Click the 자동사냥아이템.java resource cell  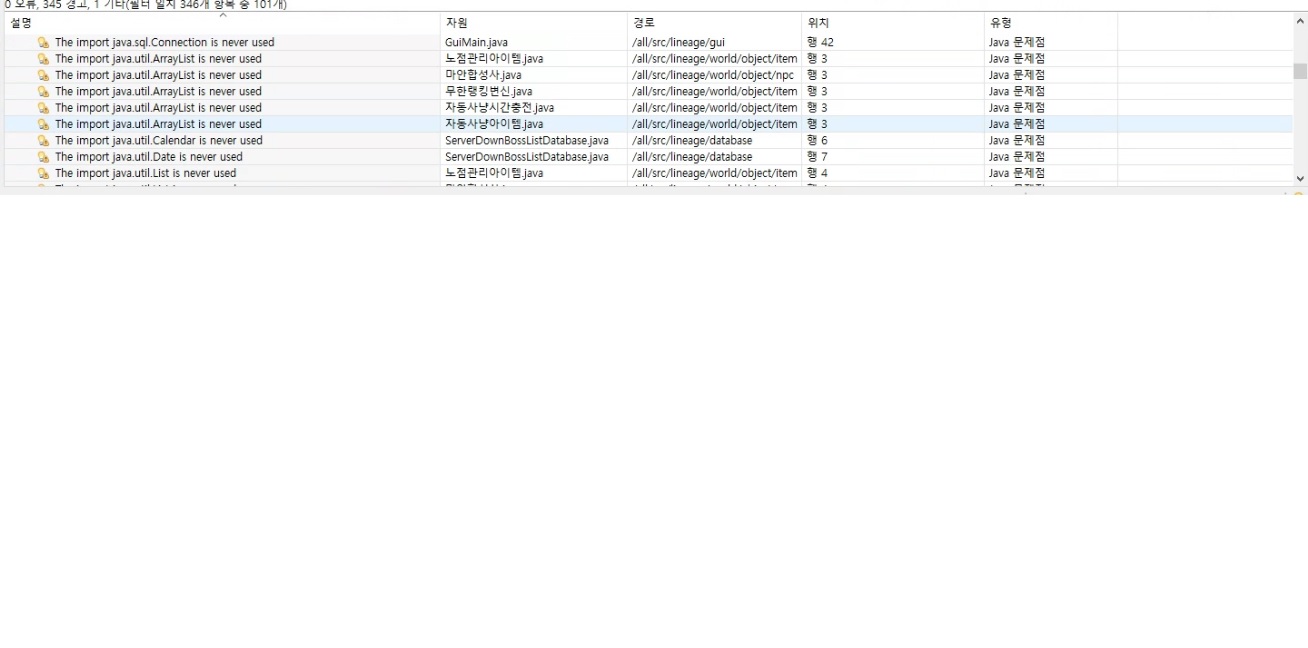pyautogui.click(x=494, y=124)
